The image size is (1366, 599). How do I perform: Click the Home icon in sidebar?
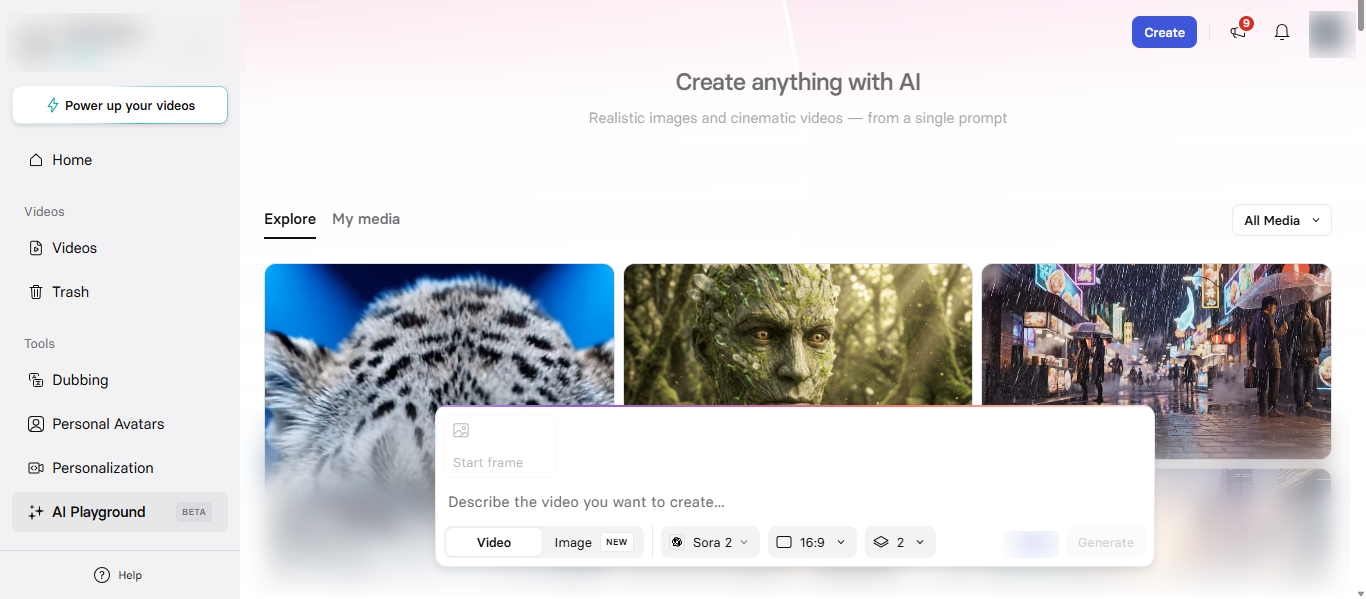(36, 160)
